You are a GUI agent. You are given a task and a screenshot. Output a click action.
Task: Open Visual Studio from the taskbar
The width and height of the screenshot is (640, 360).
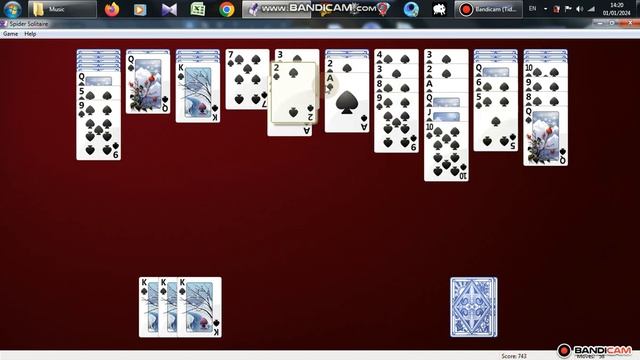[x=169, y=9]
